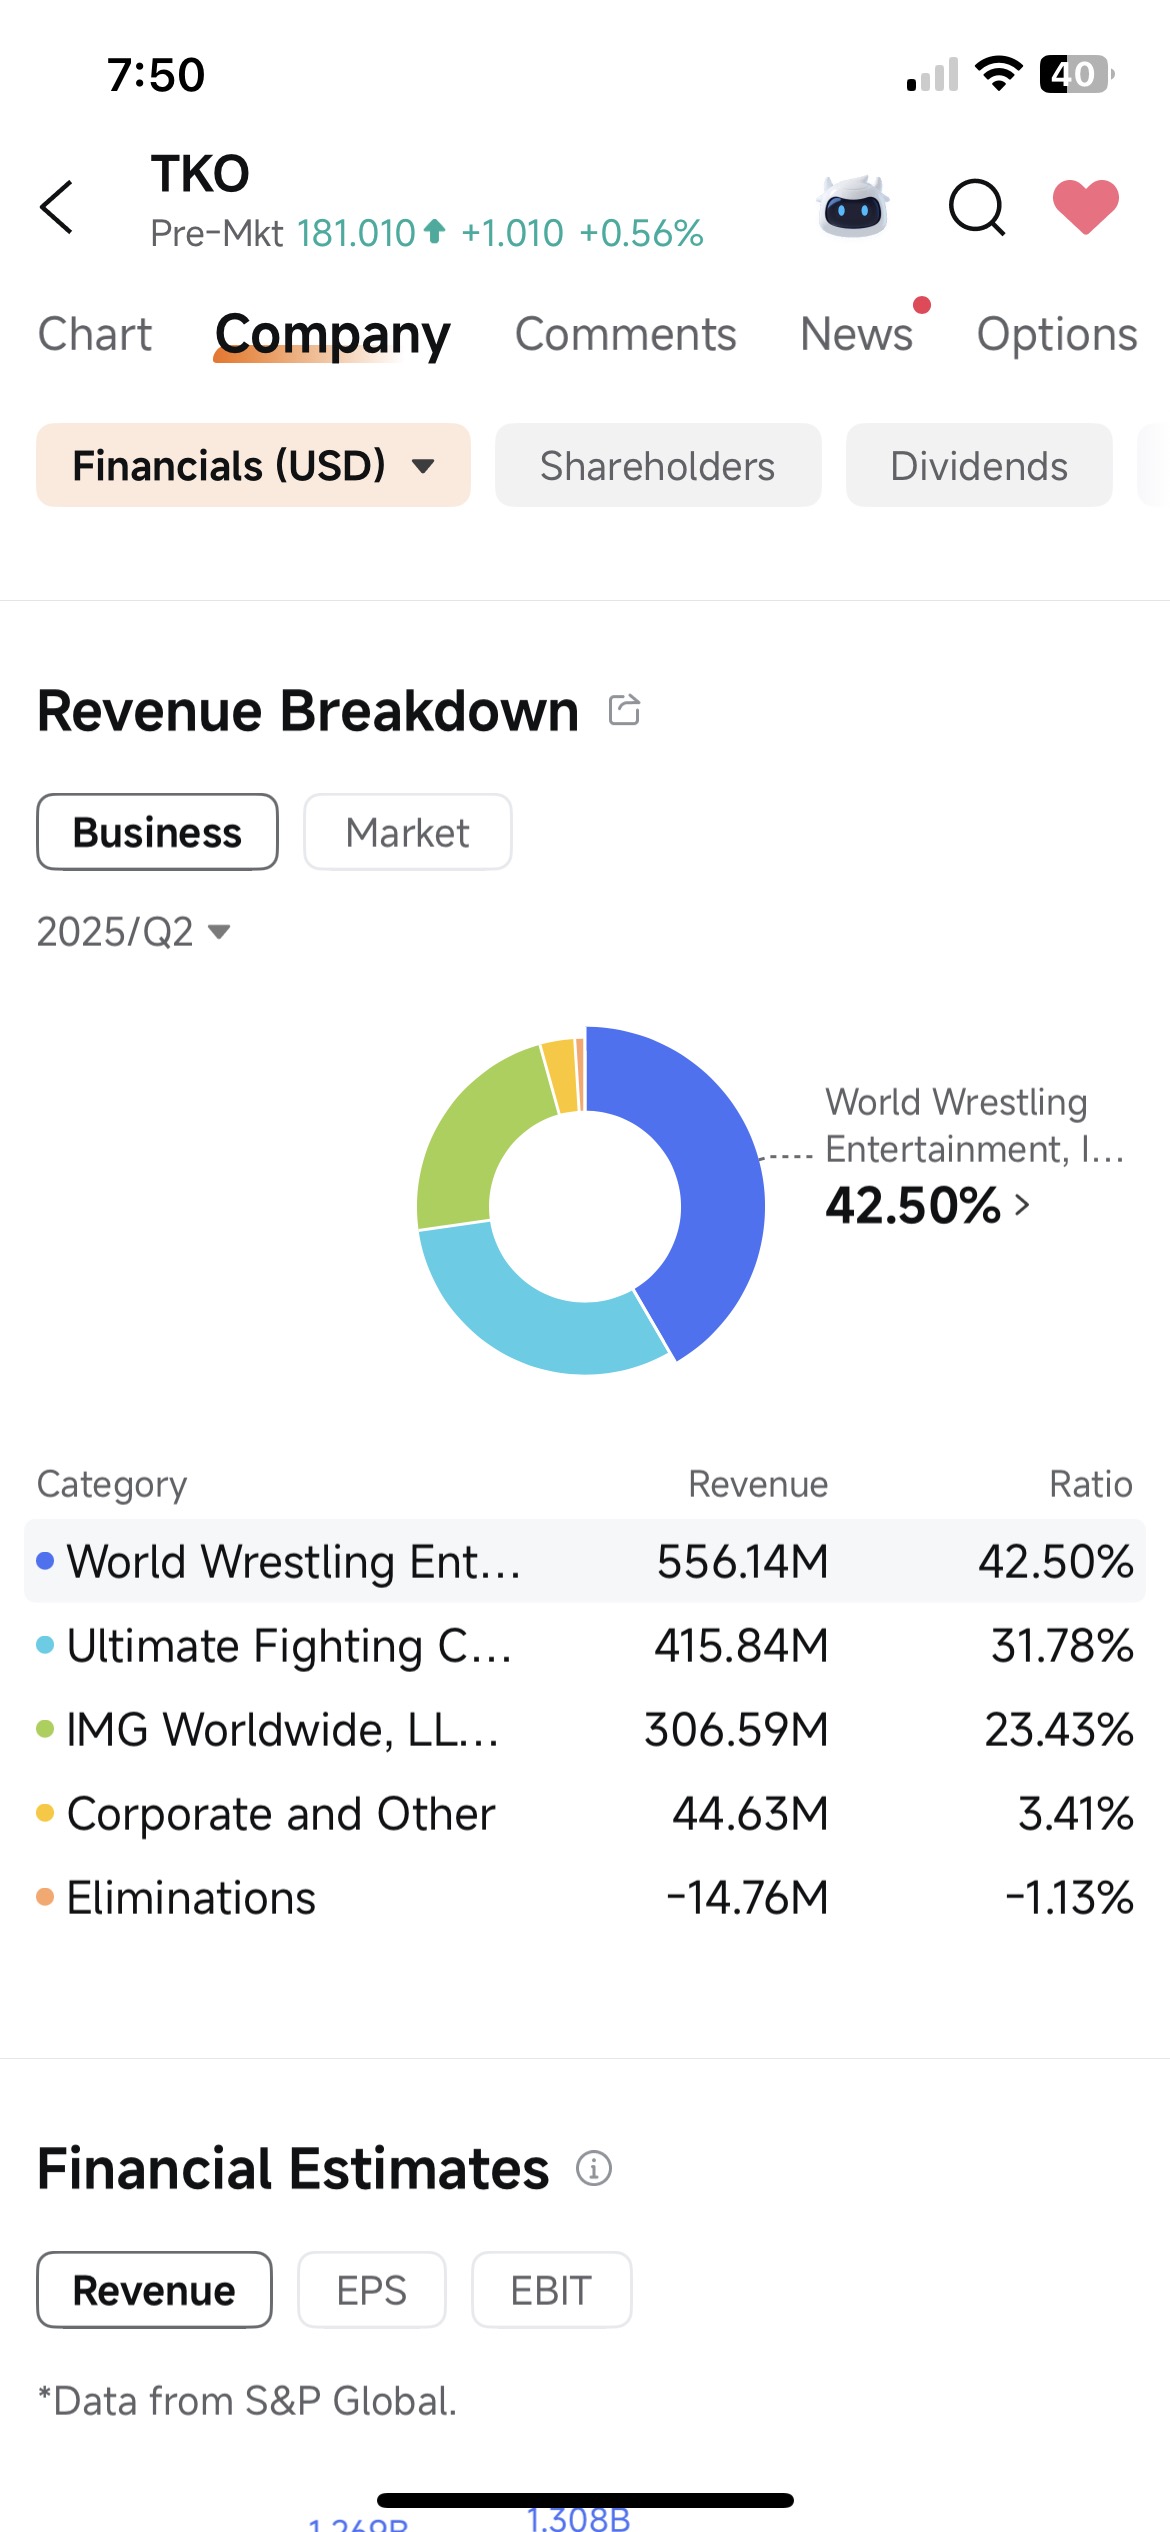Image resolution: width=1170 pixels, height=2532 pixels.
Task: Open the 2025/Q2 period dropdown
Action: click(x=134, y=932)
